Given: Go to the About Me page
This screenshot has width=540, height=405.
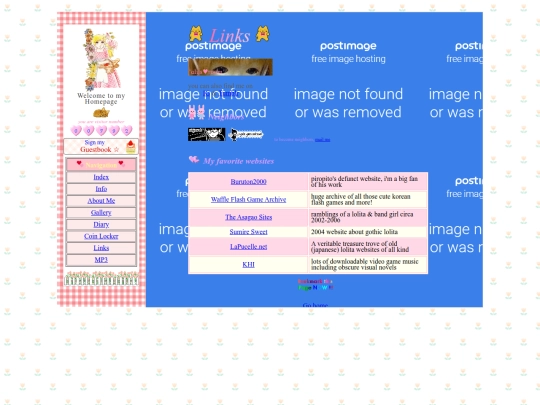Looking at the screenshot, I should pos(101,200).
